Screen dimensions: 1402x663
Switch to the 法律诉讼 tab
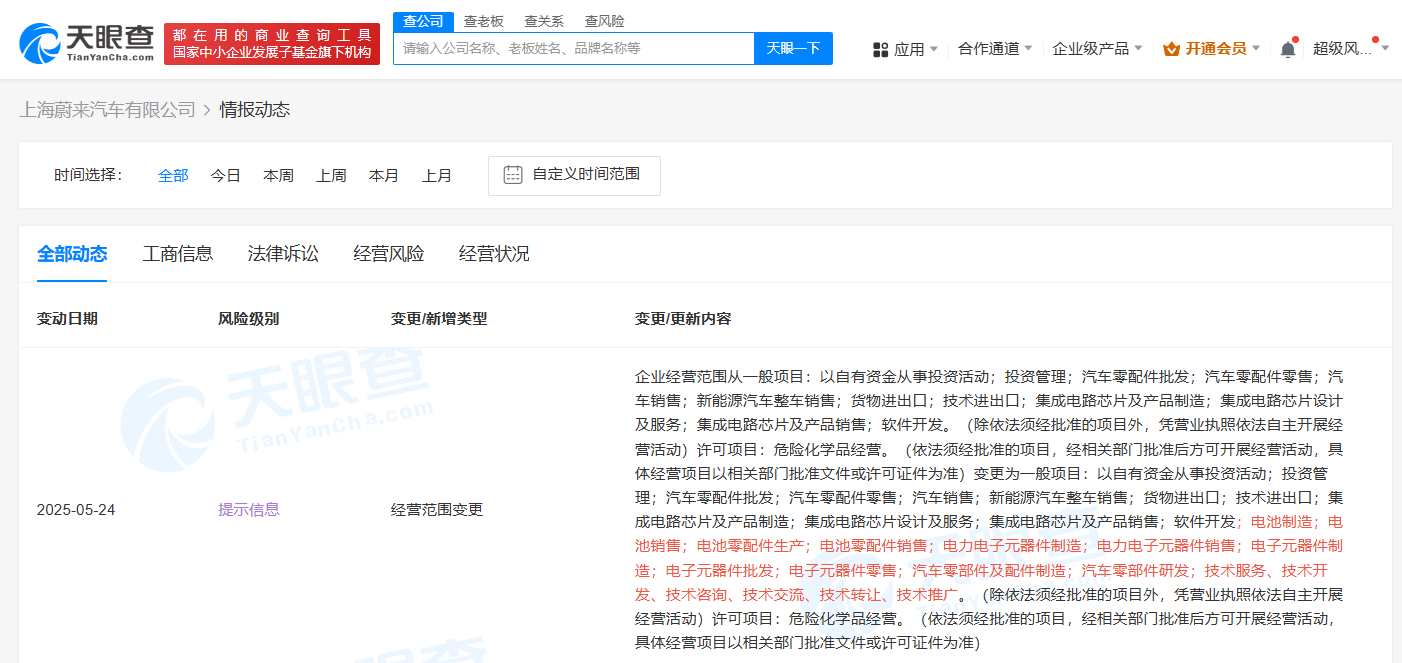283,254
